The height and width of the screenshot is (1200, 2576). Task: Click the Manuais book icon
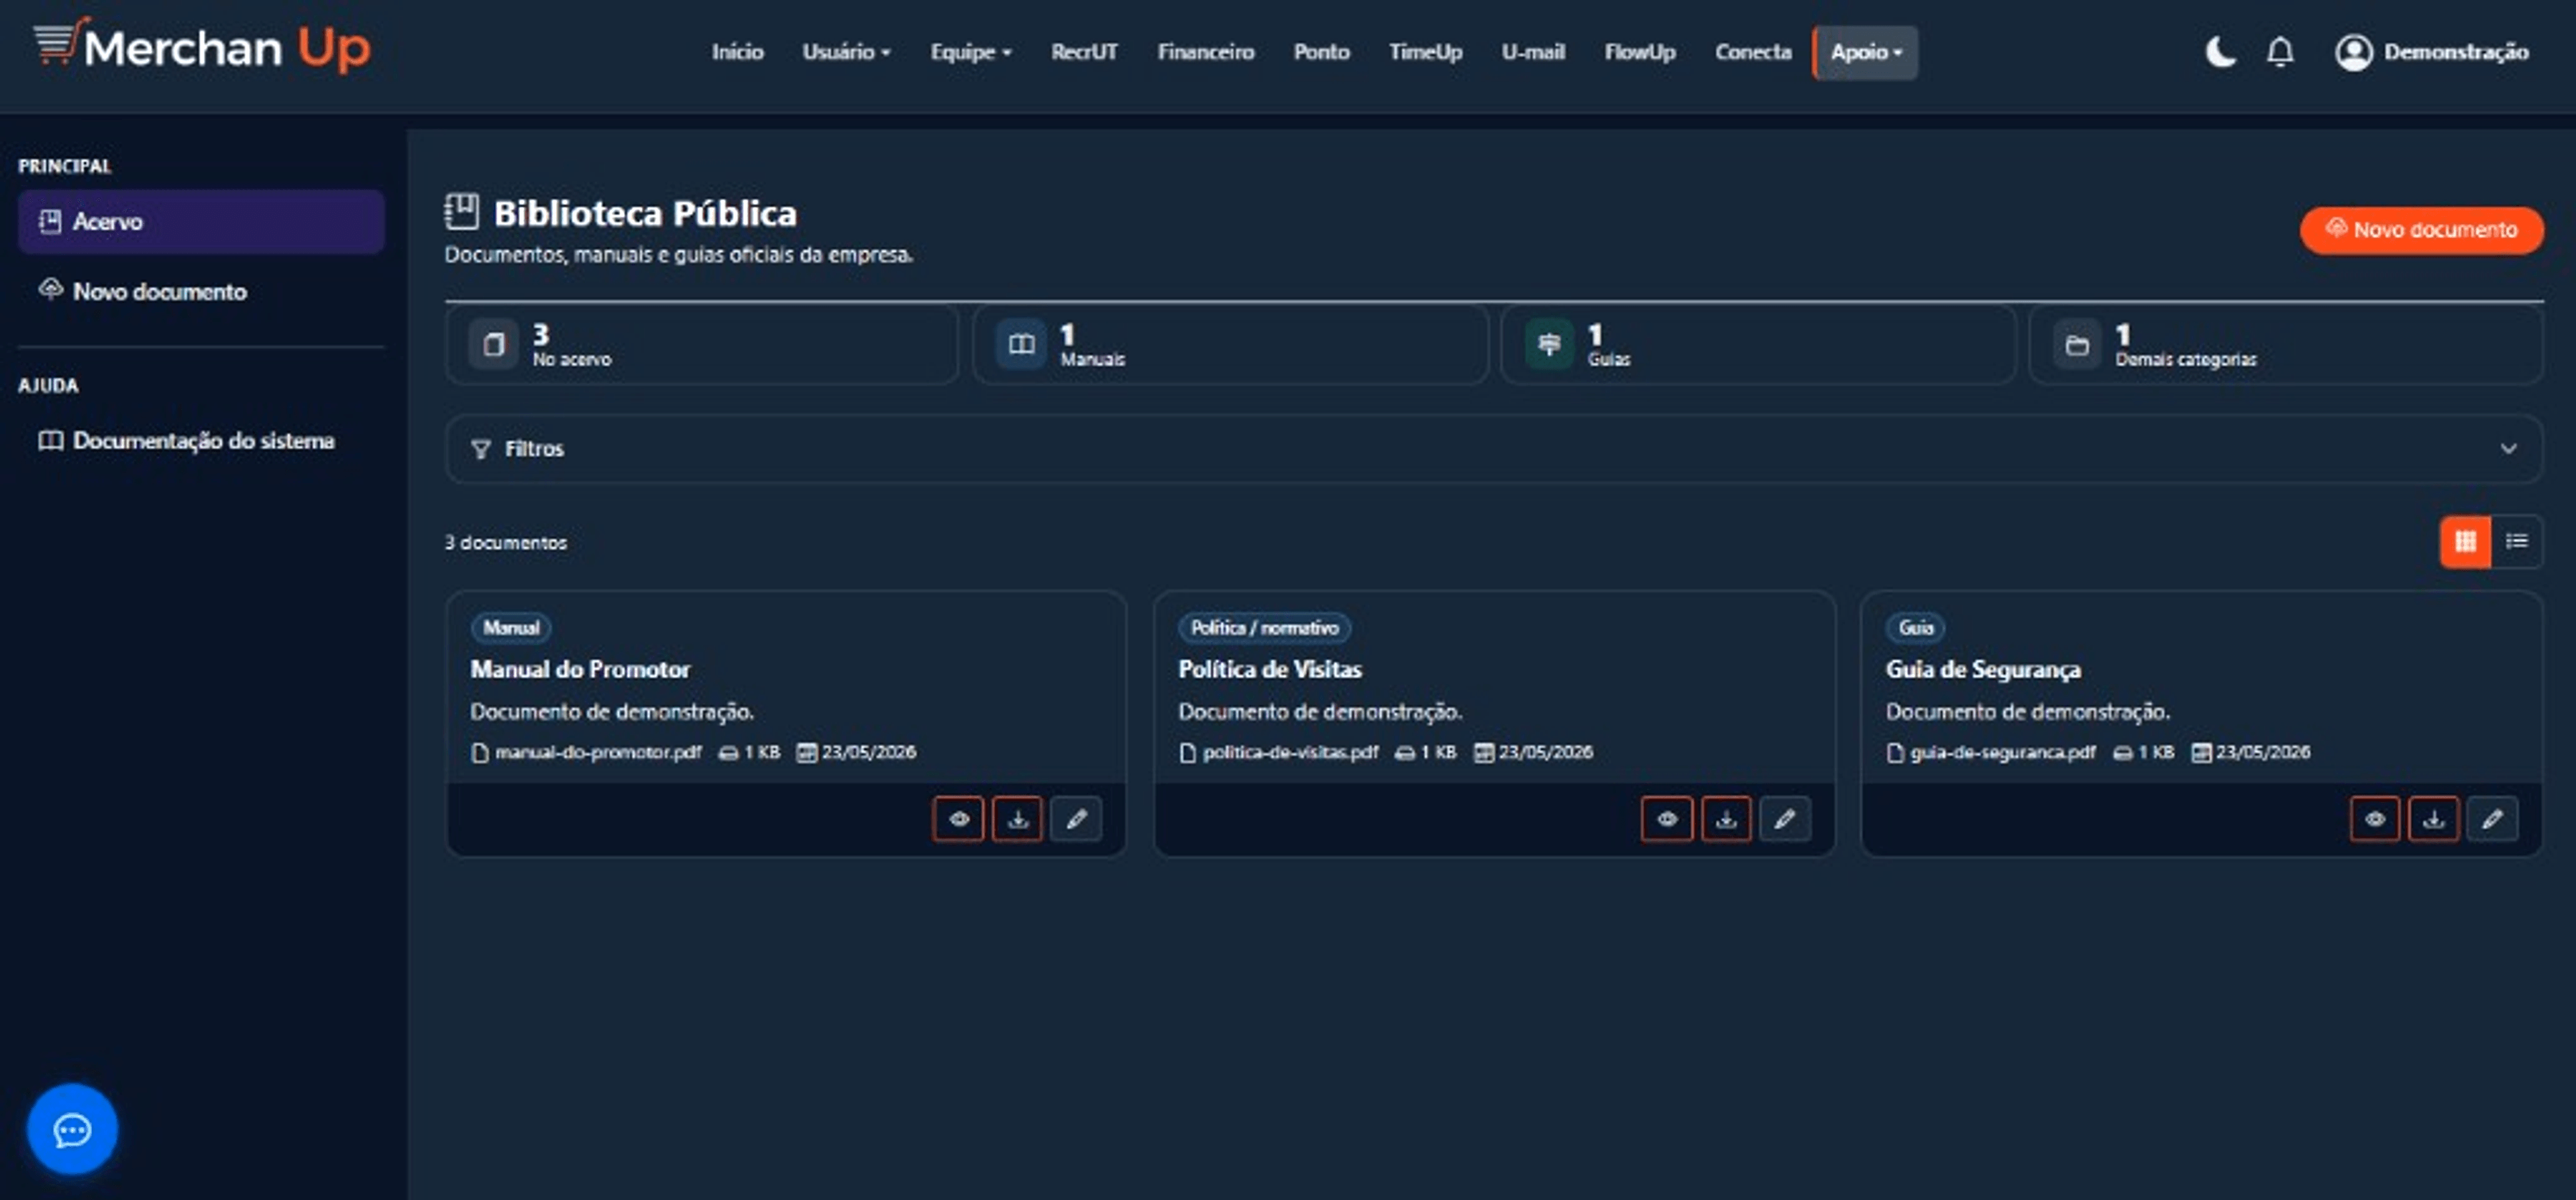click(1021, 345)
